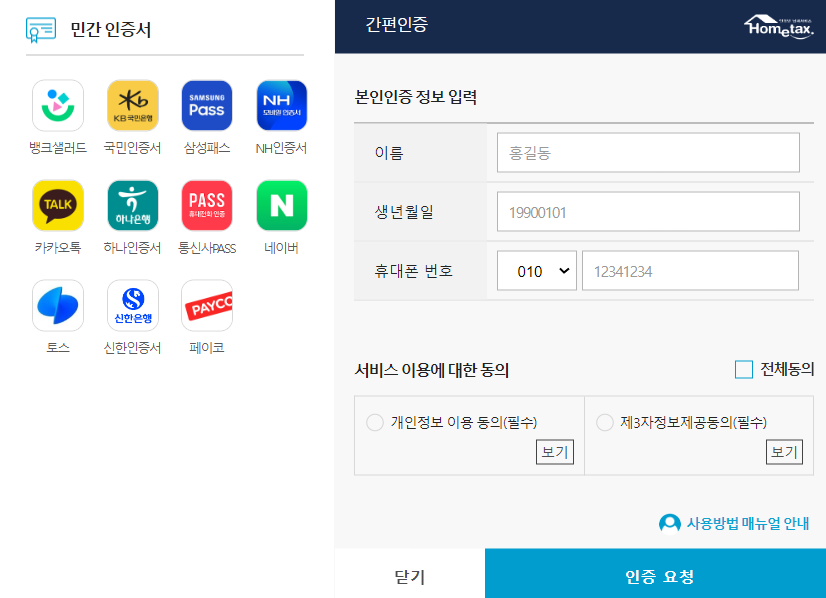Select the 뱅크샐러드 authentication icon

tap(57, 105)
